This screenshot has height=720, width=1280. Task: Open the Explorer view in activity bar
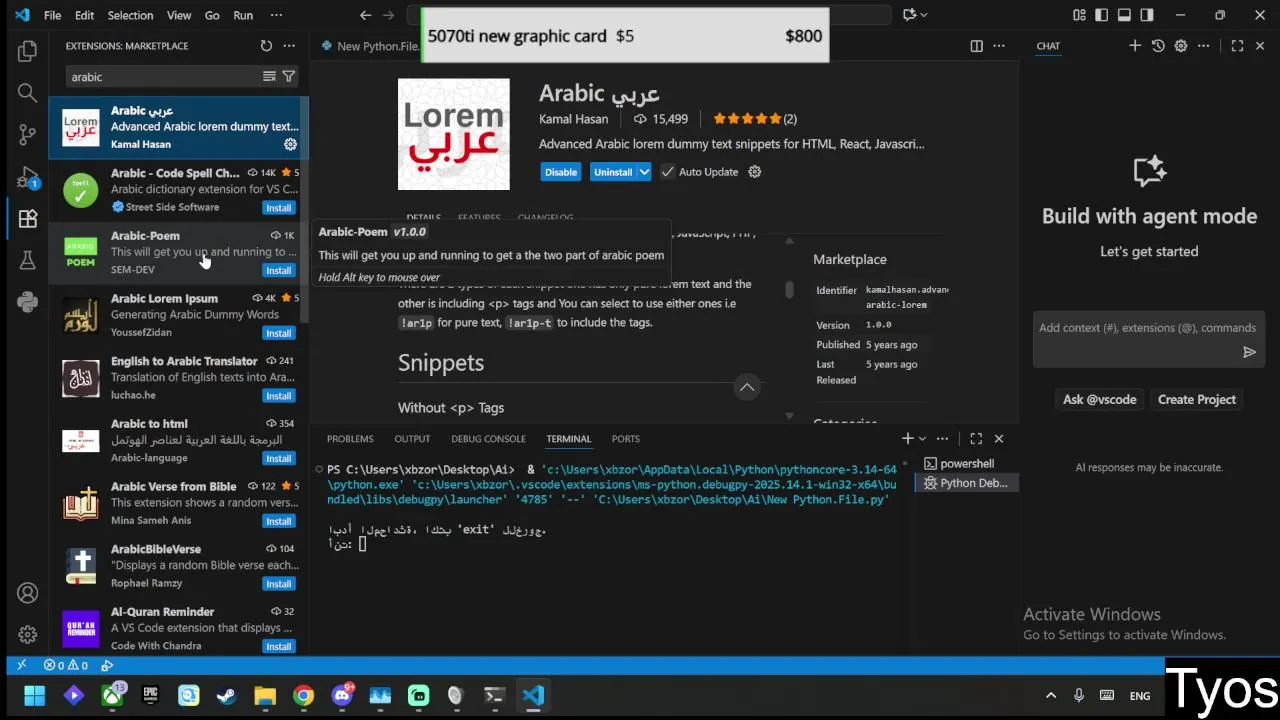(27, 50)
